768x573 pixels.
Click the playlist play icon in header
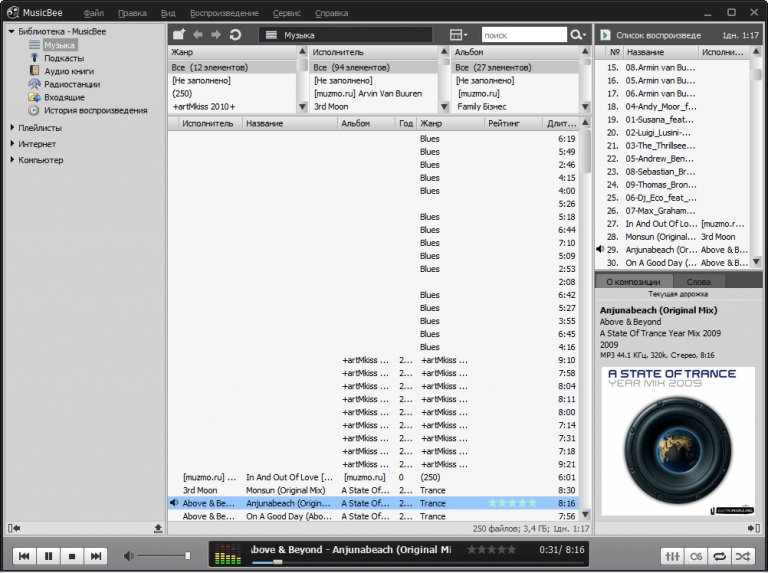point(606,35)
